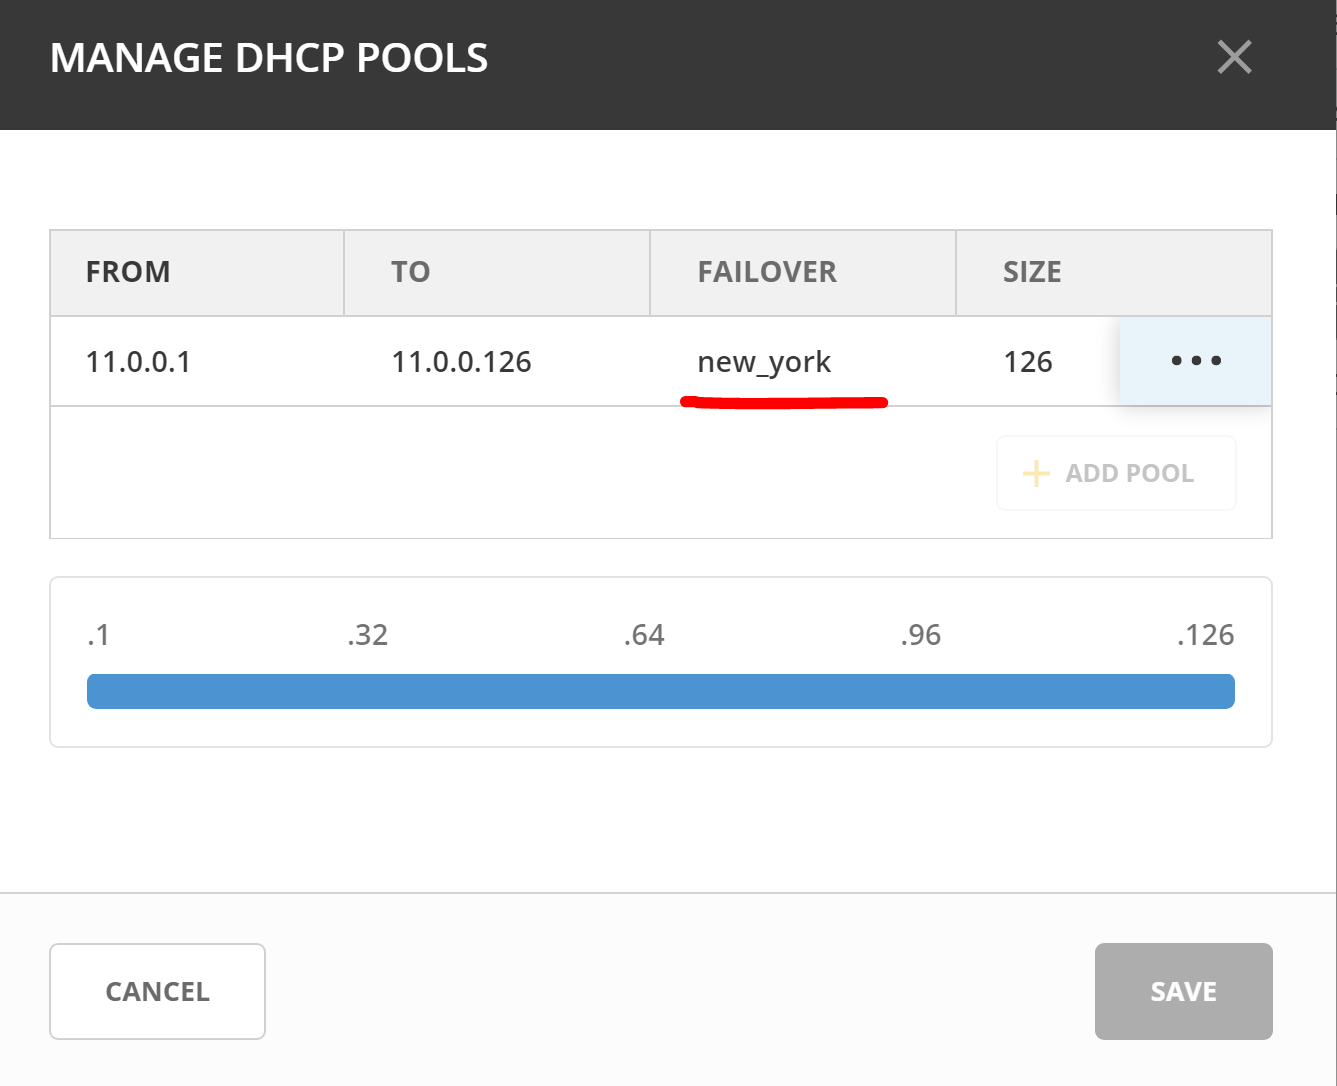This screenshot has height=1086, width=1337.
Task: Click the .96 range marker label
Action: (920, 635)
